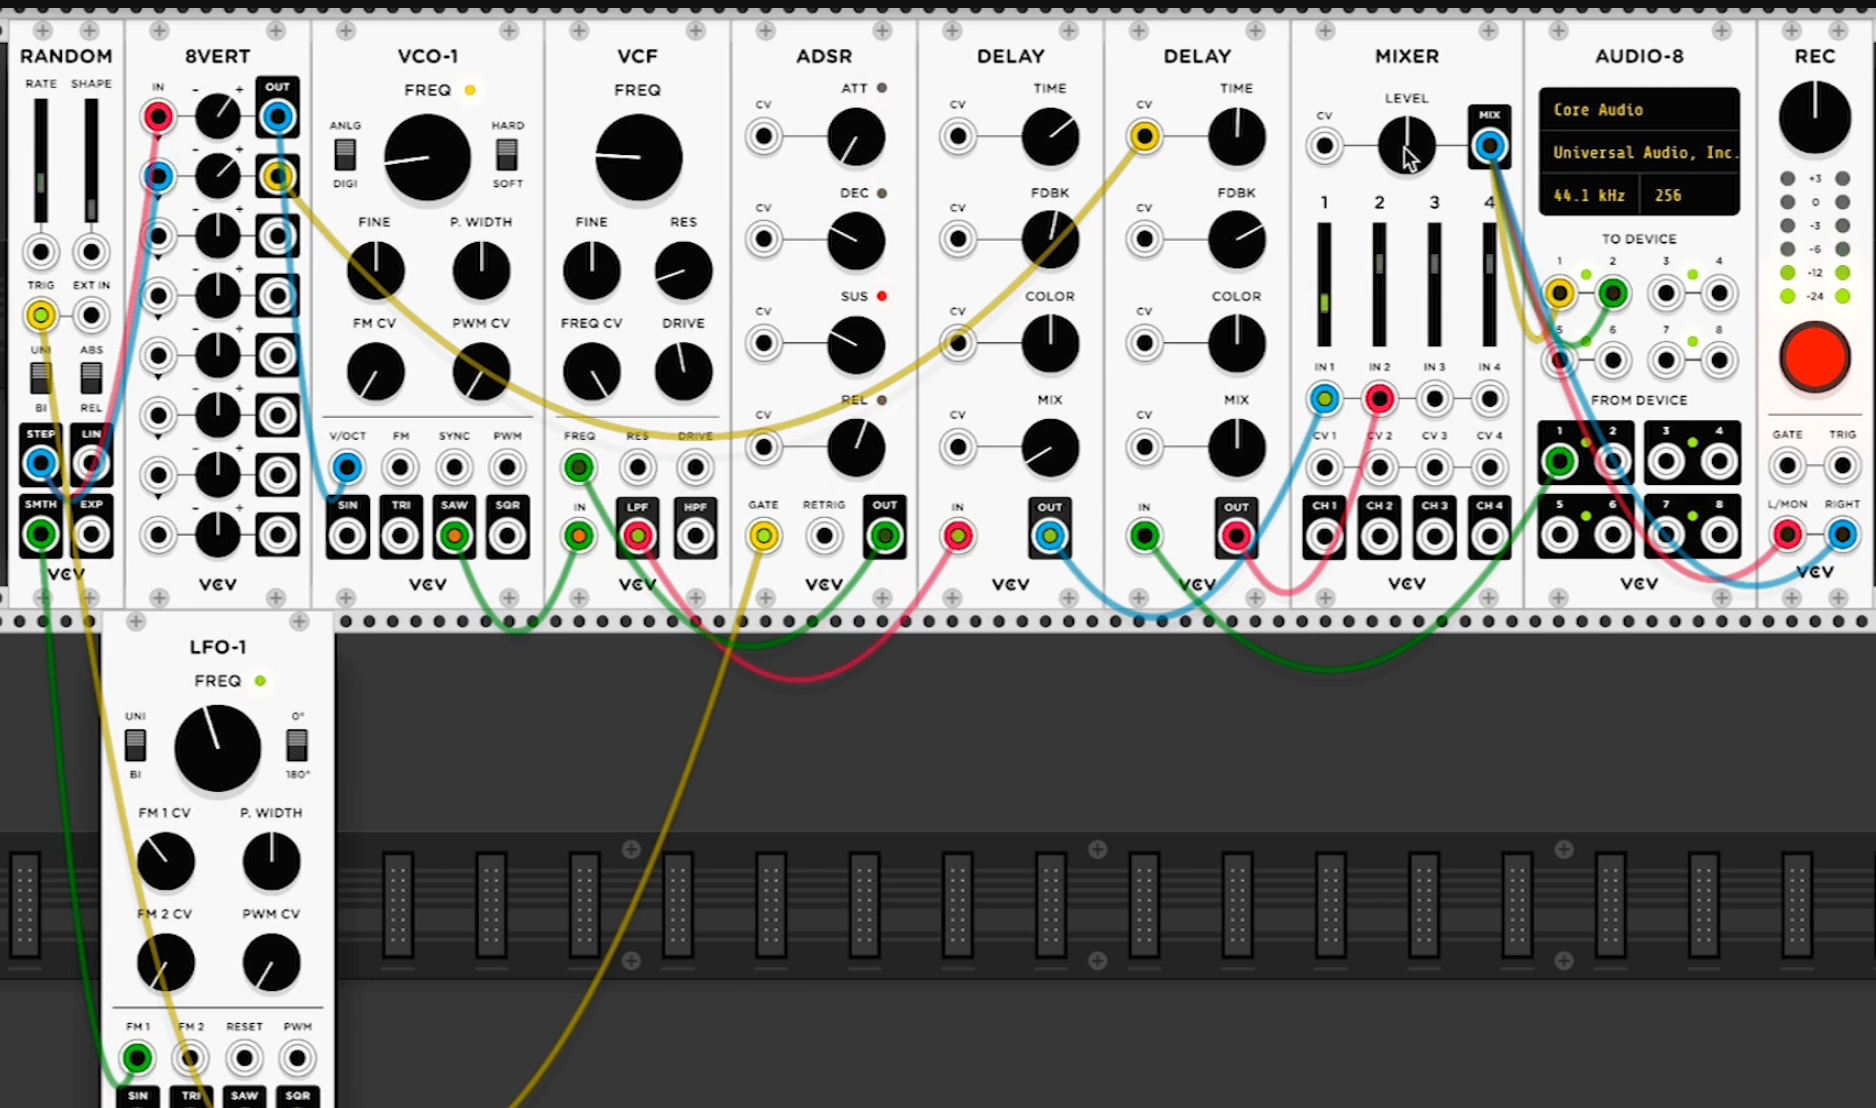Click the Mixer channel 1 level fader

tap(1324, 285)
